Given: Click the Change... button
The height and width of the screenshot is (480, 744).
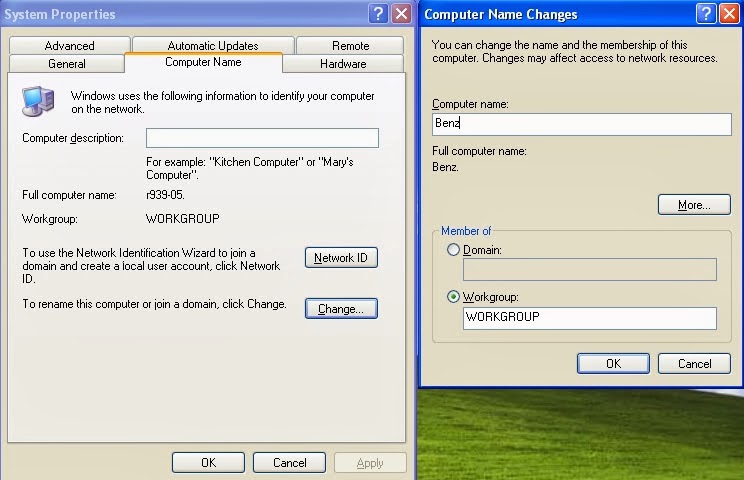Looking at the screenshot, I should (x=341, y=309).
